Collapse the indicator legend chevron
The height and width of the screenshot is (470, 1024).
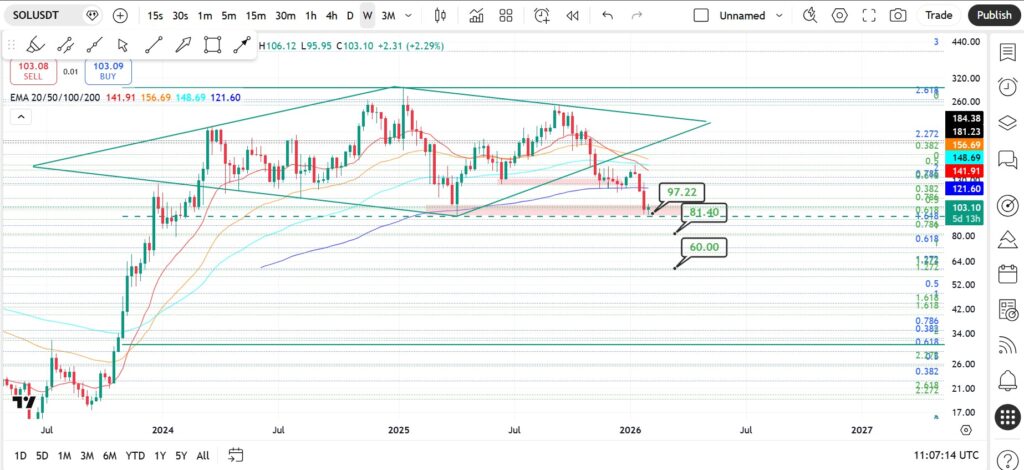(x=21, y=117)
